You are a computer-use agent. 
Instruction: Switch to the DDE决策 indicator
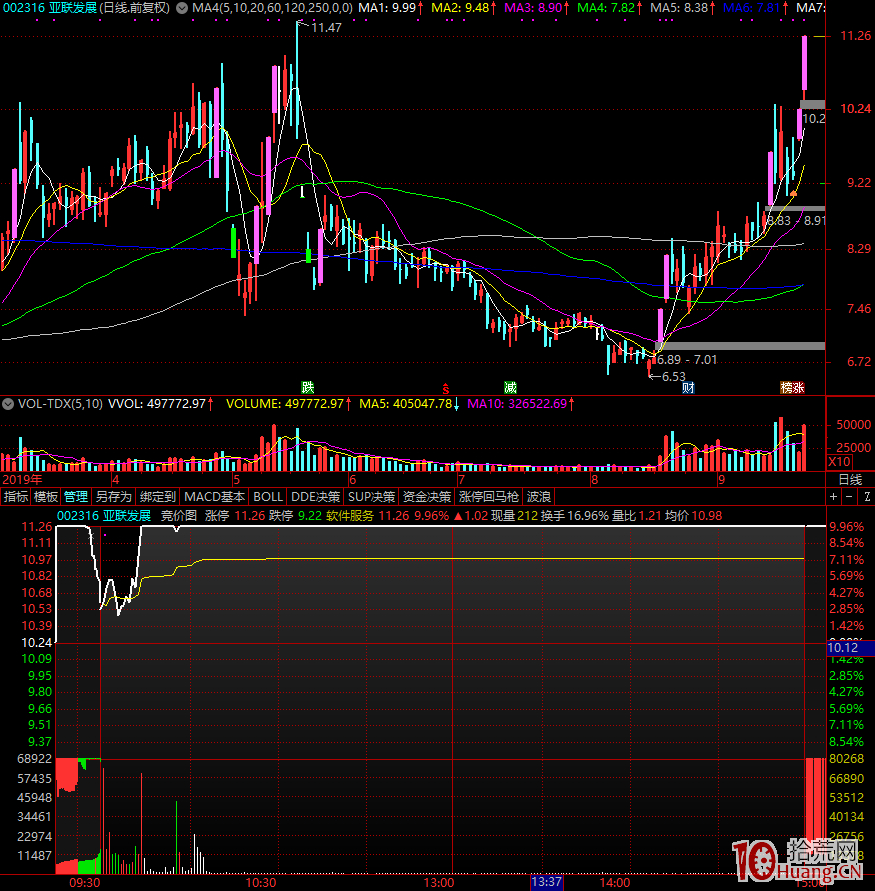315,497
